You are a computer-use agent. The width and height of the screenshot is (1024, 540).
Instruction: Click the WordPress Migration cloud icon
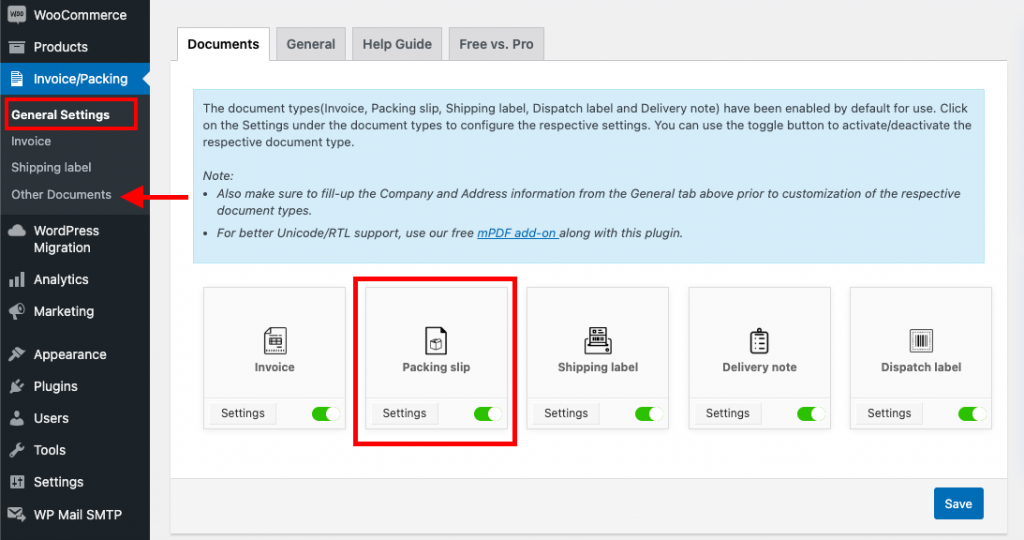tap(16, 230)
